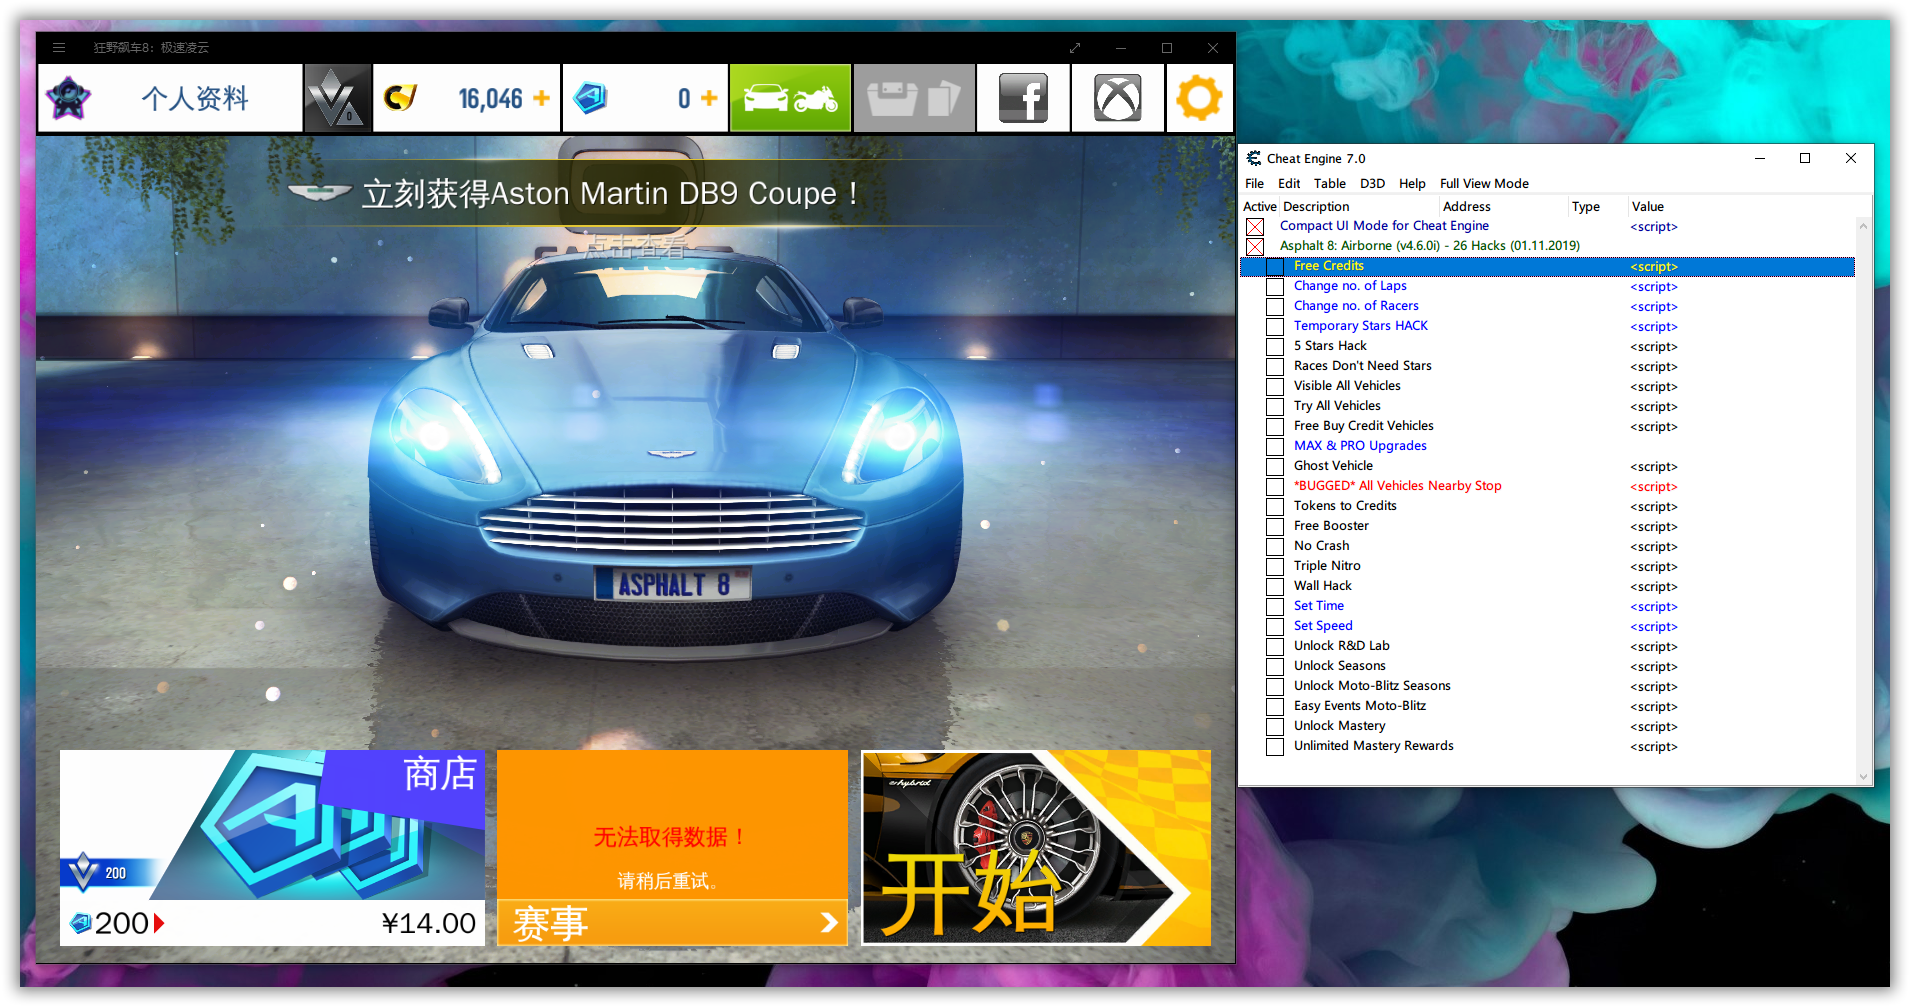Activate Temporary Stars HACK checkbox

pos(1275,327)
